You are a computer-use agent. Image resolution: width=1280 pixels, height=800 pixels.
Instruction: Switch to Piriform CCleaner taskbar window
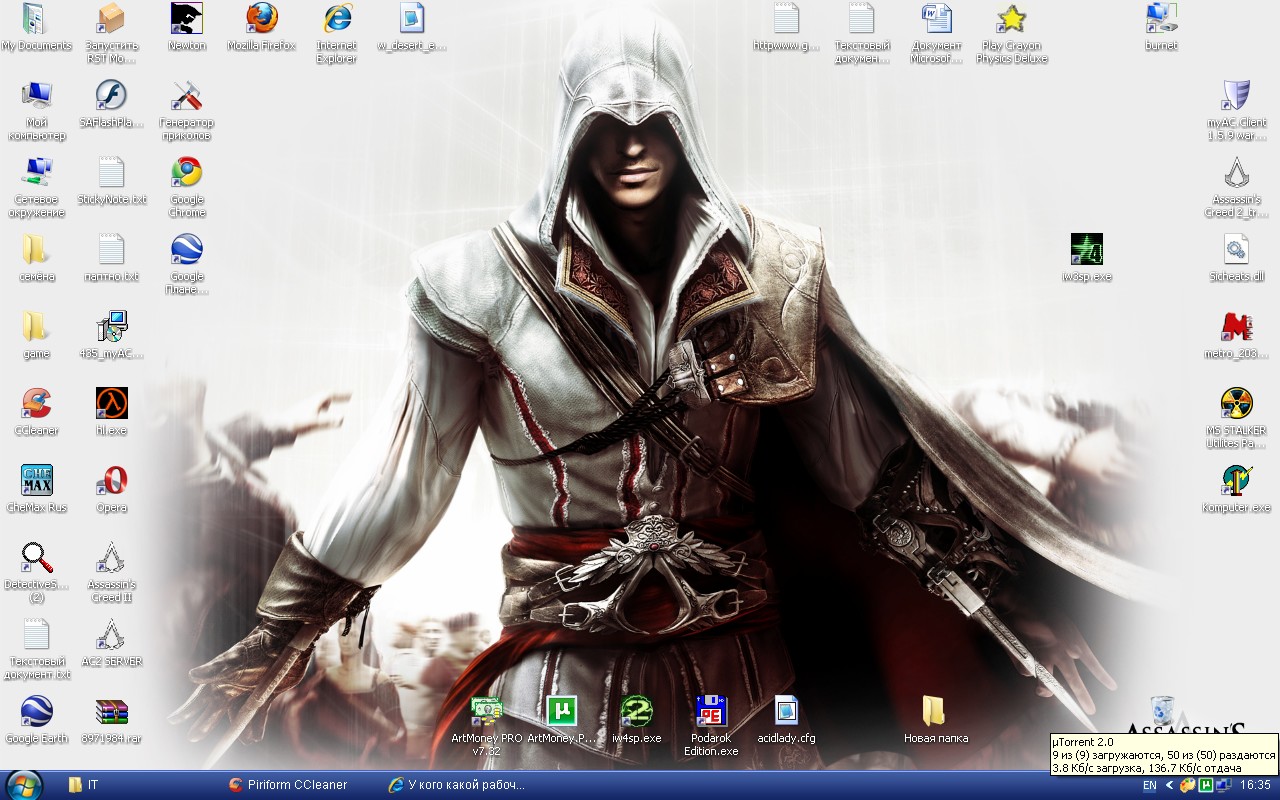(288, 785)
